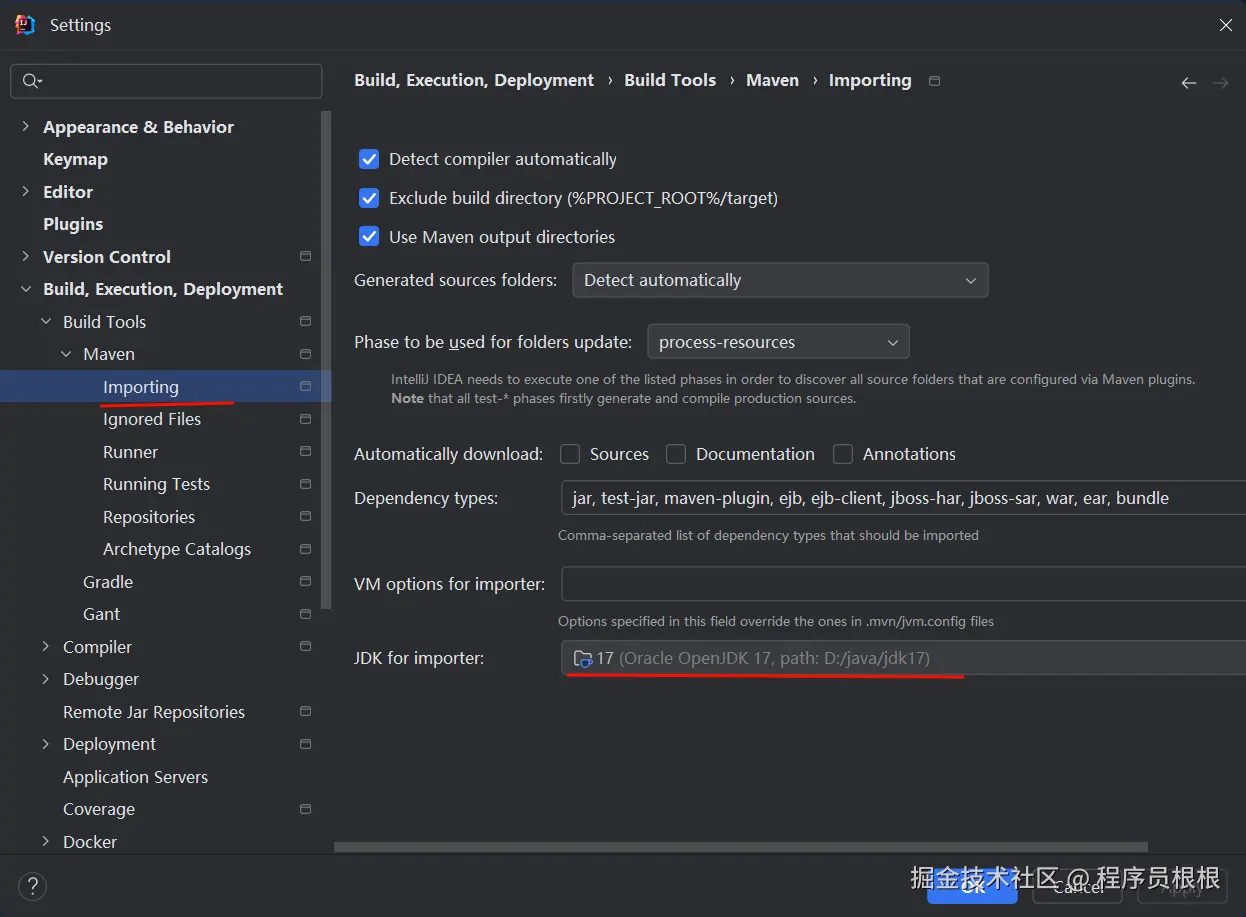Click in the settings search field
Screen dimensions: 1246x917
pos(166,82)
